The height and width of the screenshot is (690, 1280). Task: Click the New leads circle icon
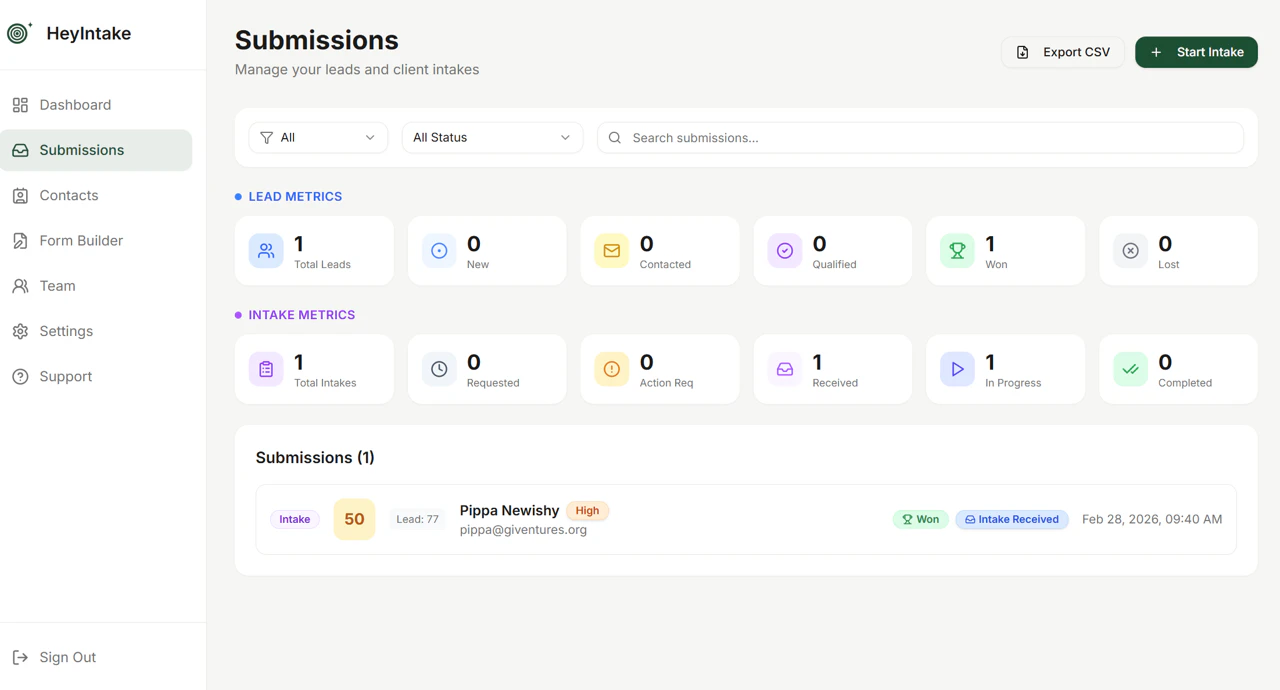(439, 251)
